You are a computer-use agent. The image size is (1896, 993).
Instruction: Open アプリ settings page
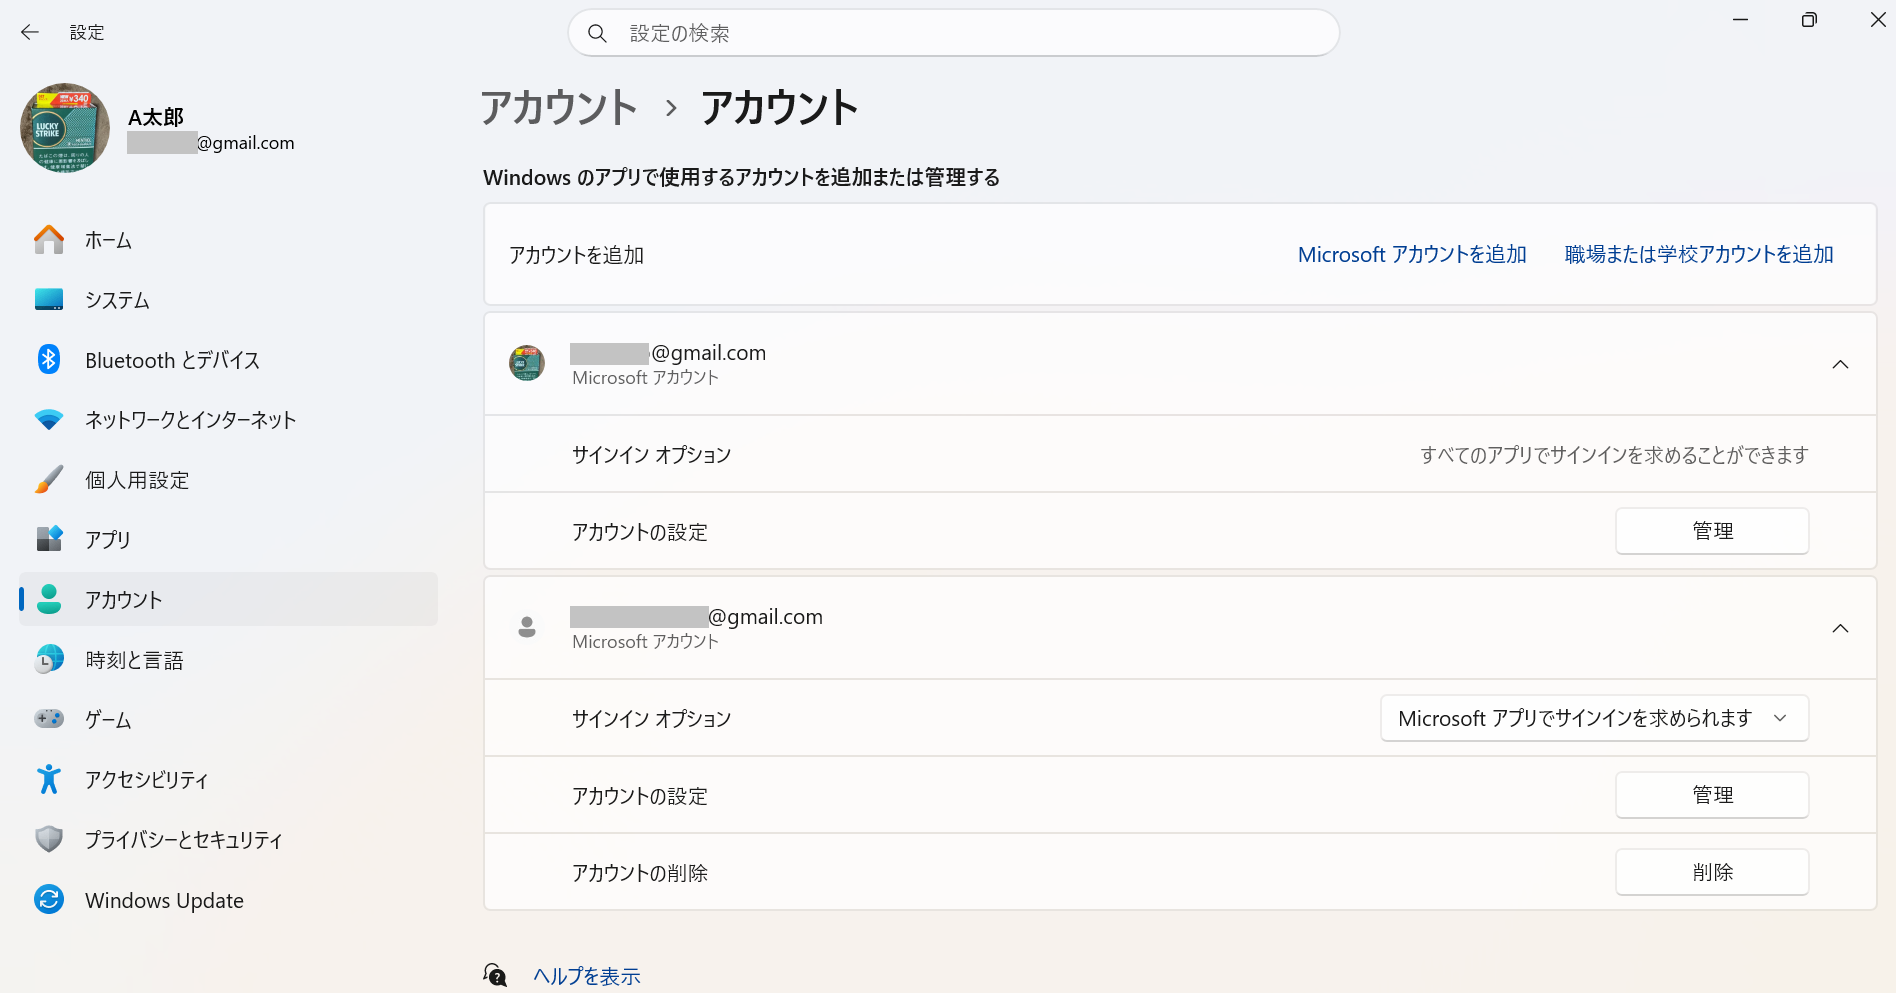pos(228,539)
